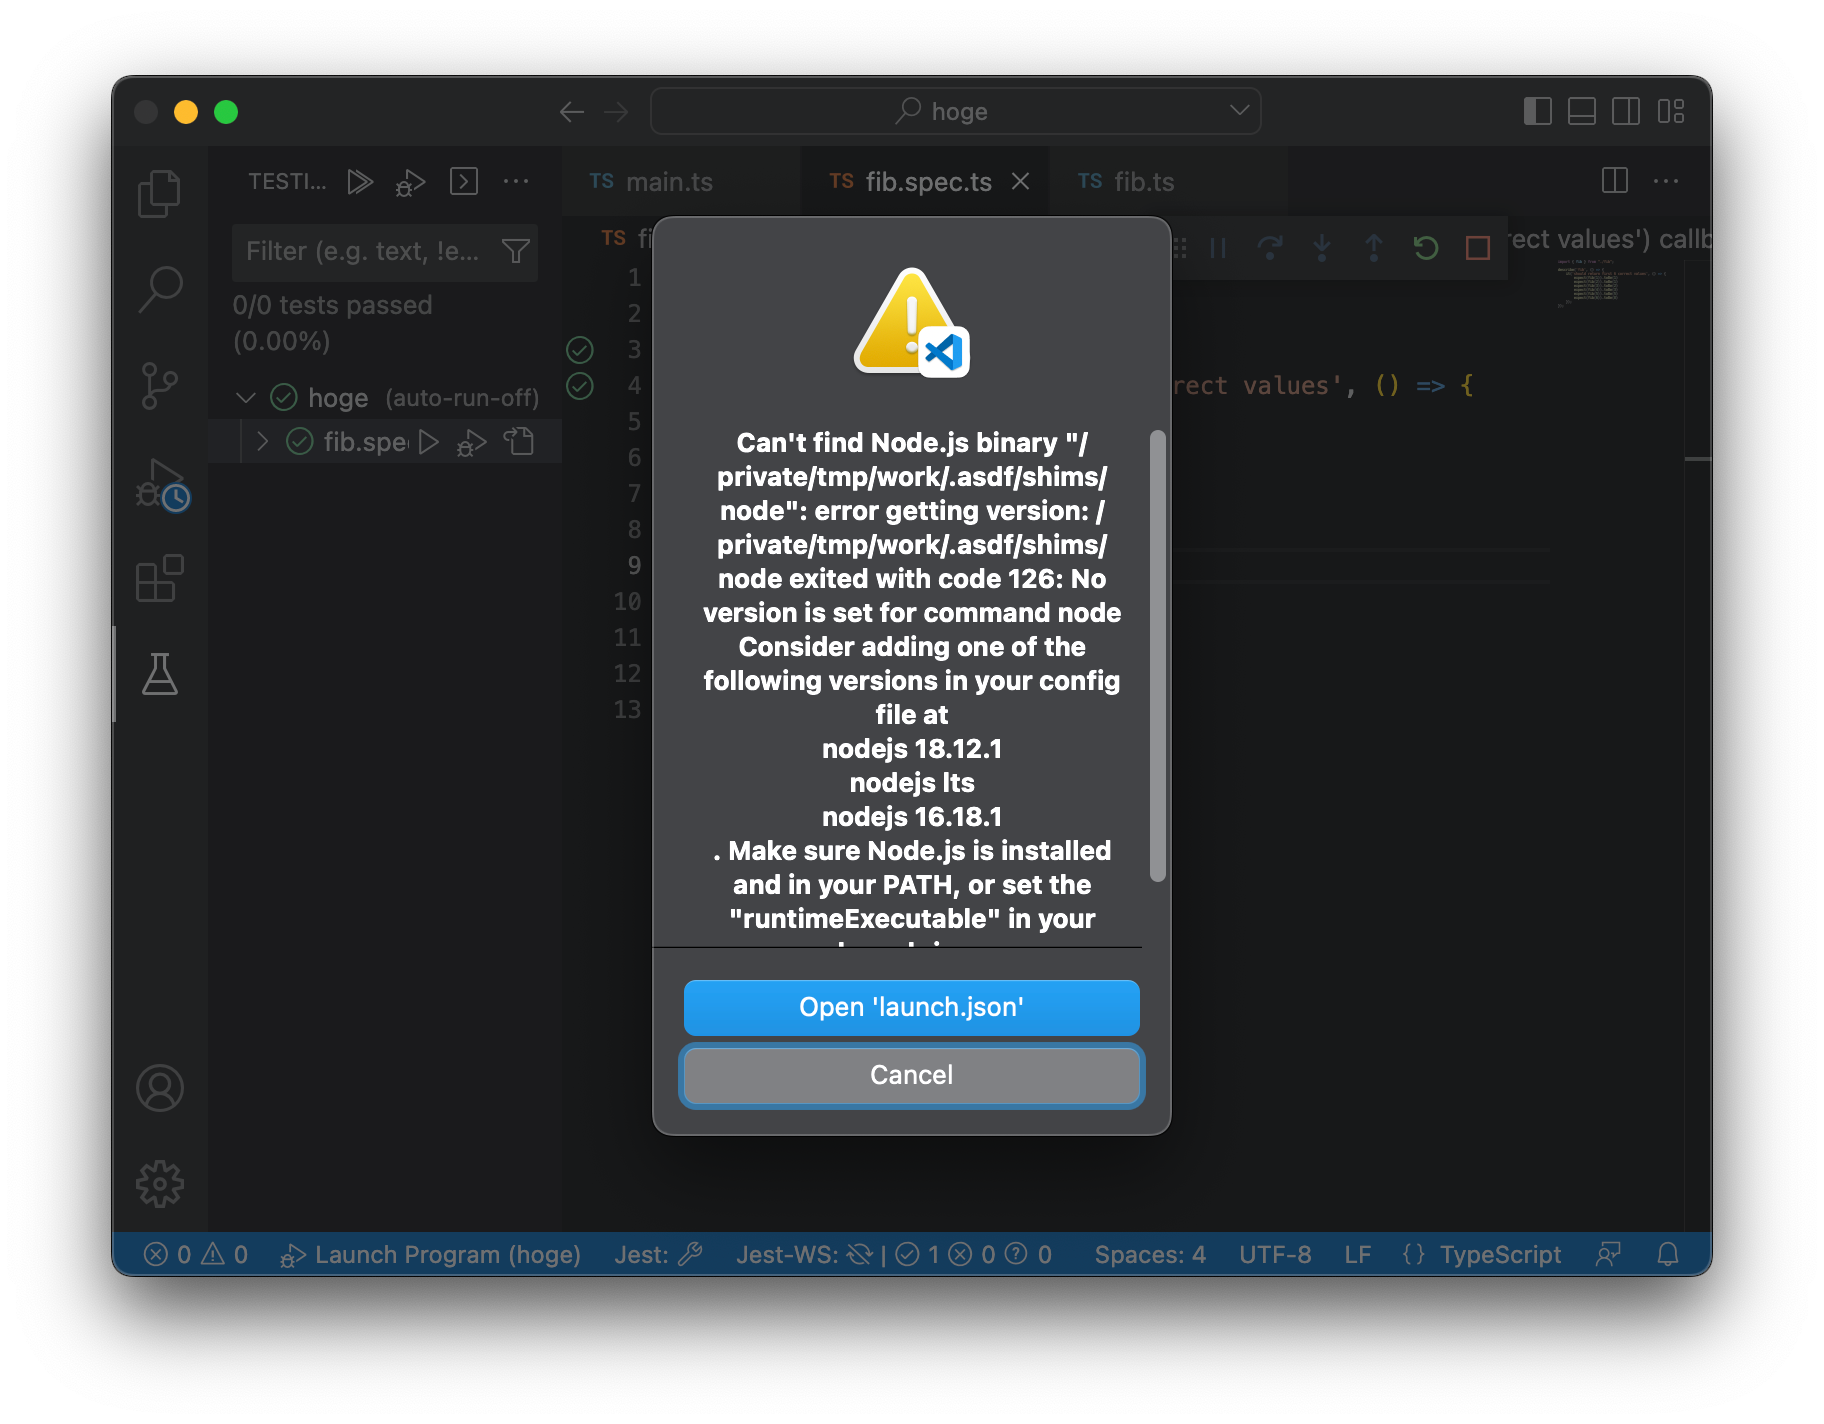
Task: Show test output terminal icon
Action: tap(464, 181)
